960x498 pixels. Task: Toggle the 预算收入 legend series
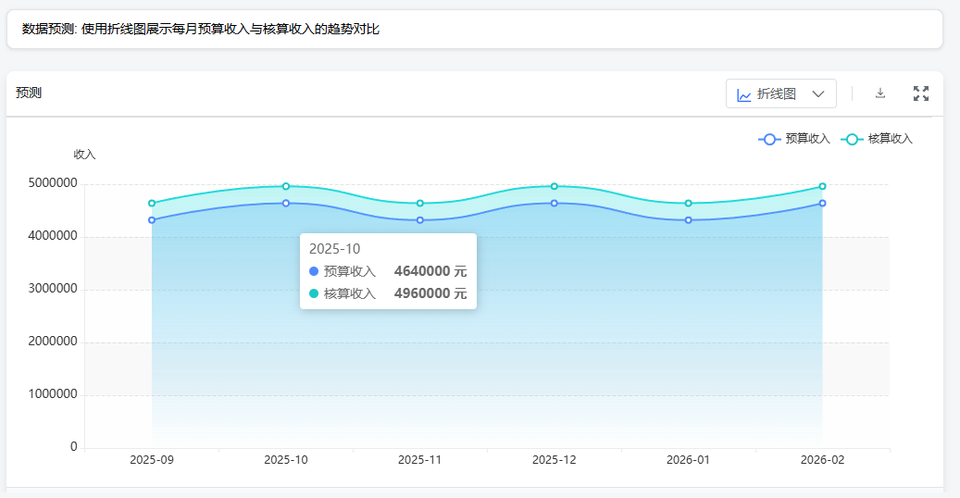pos(794,139)
